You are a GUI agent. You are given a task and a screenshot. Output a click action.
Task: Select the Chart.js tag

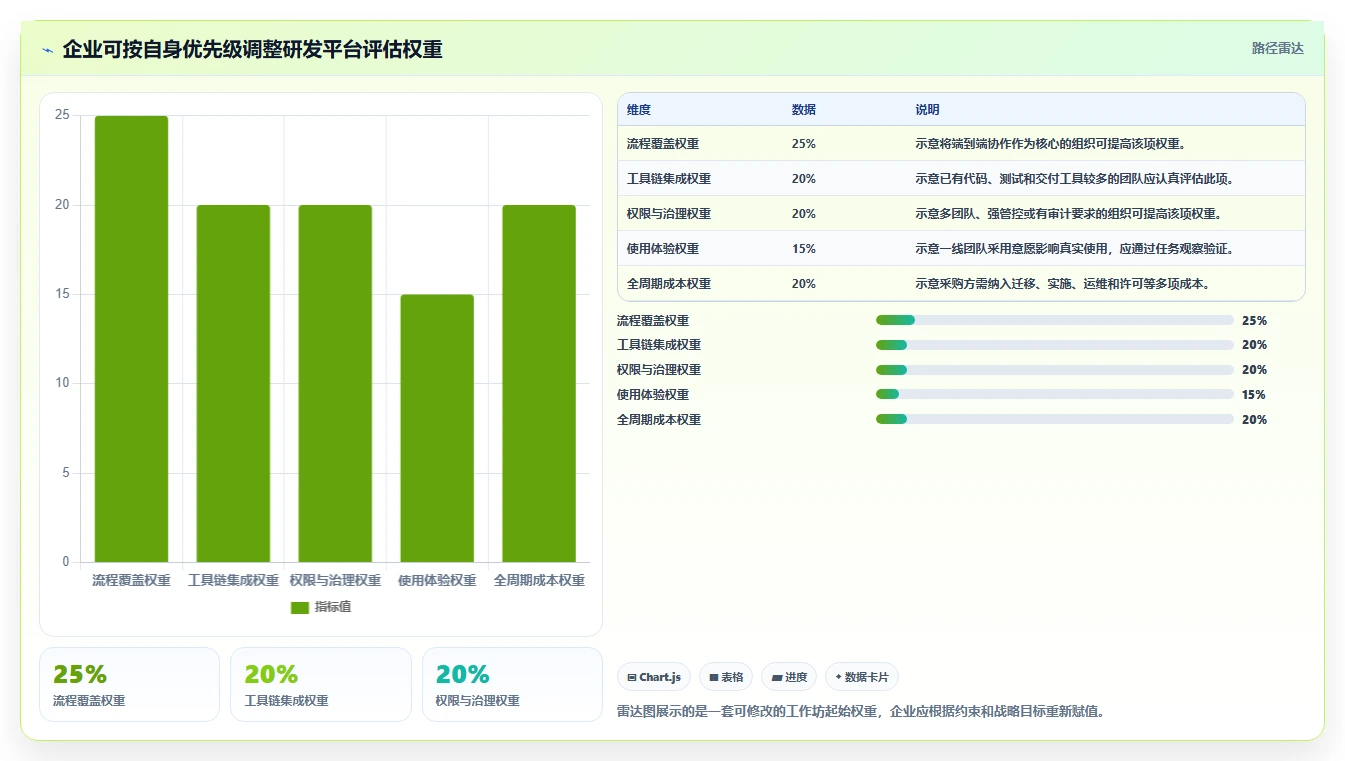pos(654,677)
